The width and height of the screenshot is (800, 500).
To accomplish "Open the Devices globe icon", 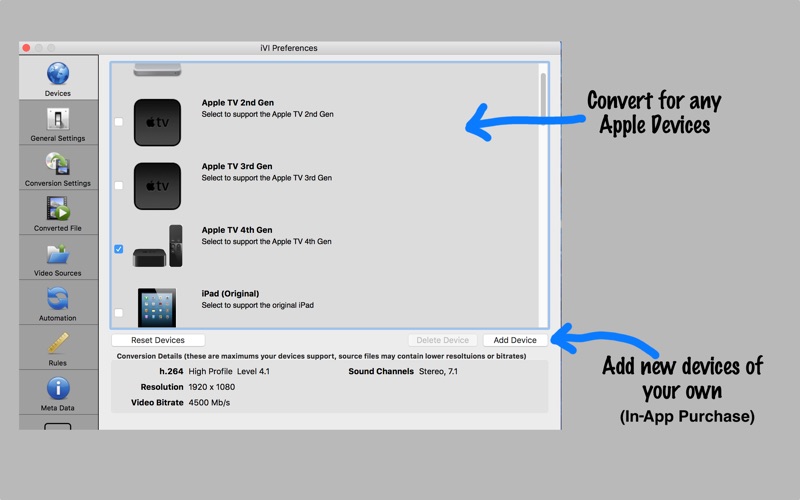I will (x=58, y=73).
